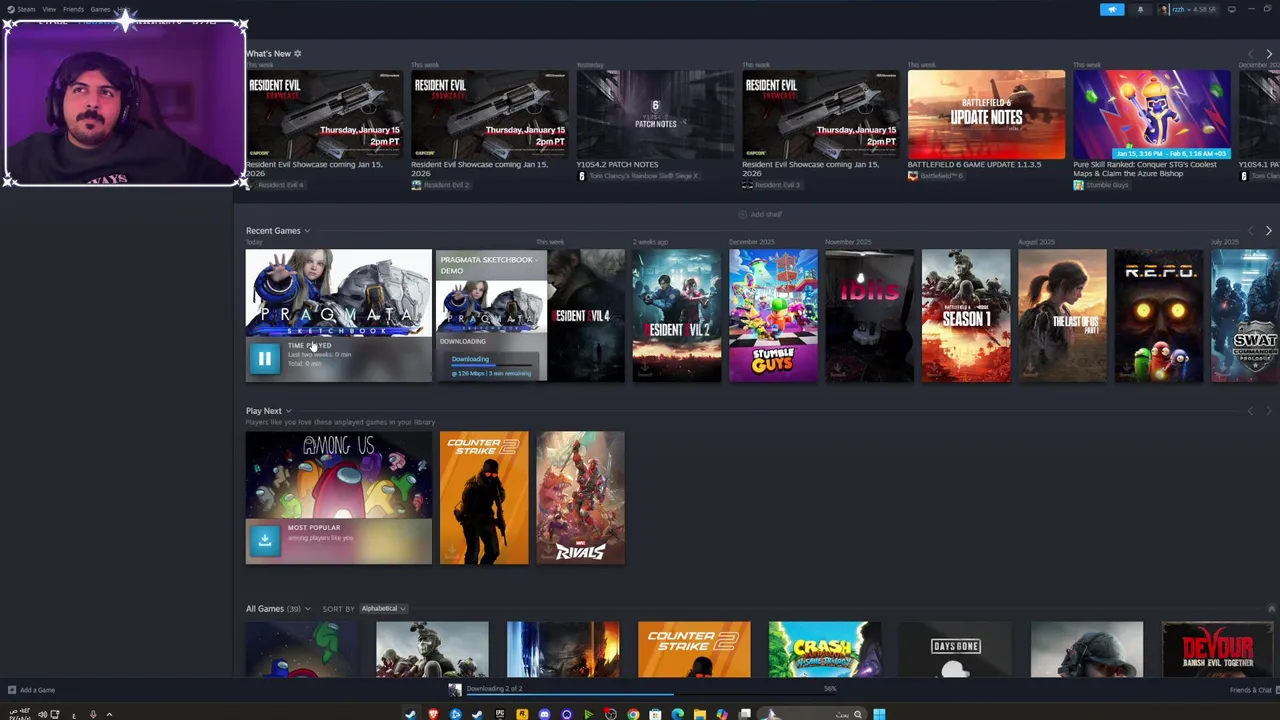This screenshot has height=720, width=1280.
Task: Open Devour in All Games row
Action: (x=1218, y=649)
